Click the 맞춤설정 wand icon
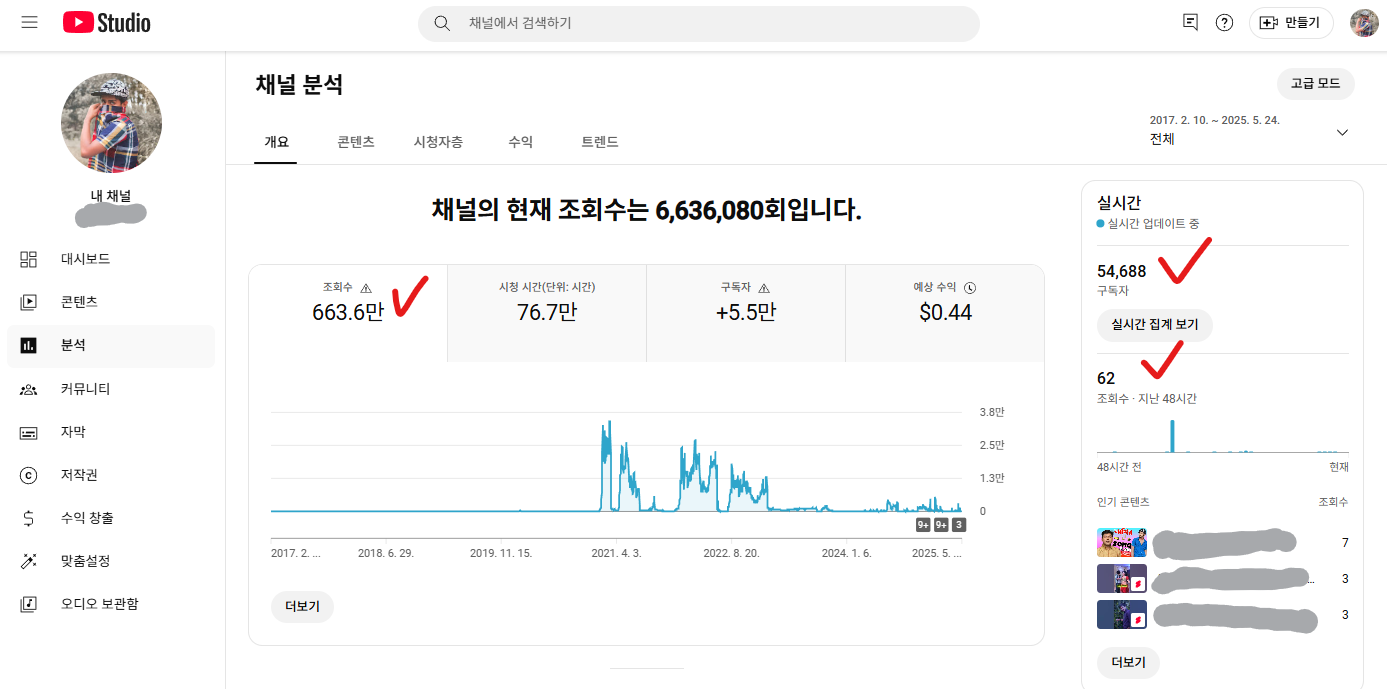This screenshot has height=689, width=1387. [x=28, y=561]
